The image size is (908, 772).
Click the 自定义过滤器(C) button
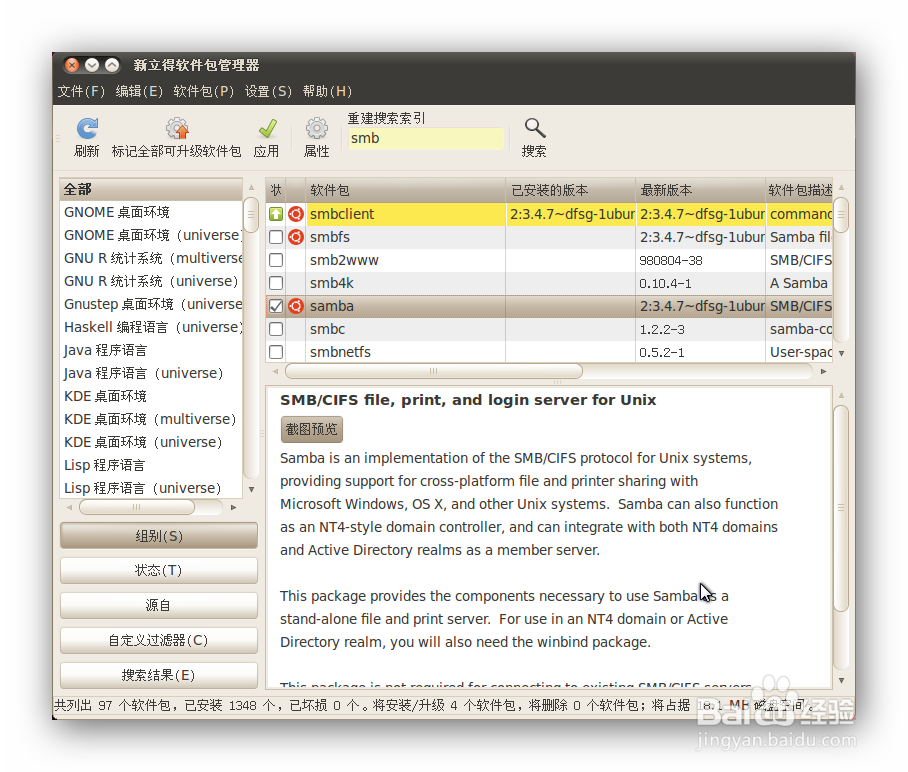coord(158,641)
